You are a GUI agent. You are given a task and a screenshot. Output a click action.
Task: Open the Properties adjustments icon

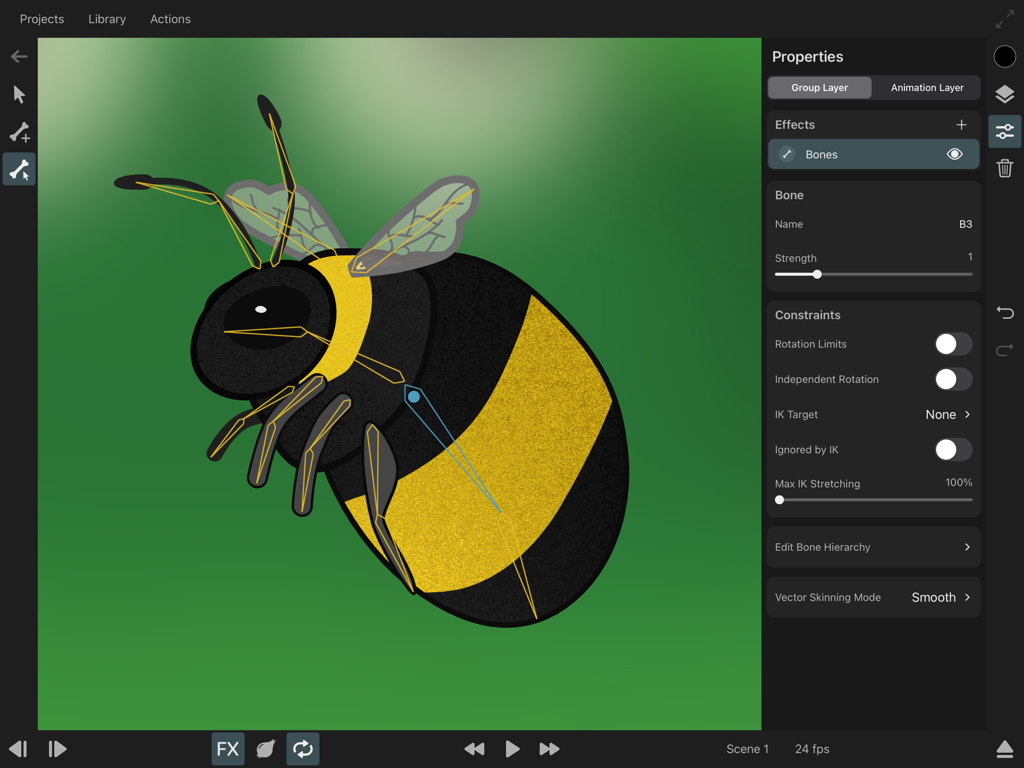1004,131
